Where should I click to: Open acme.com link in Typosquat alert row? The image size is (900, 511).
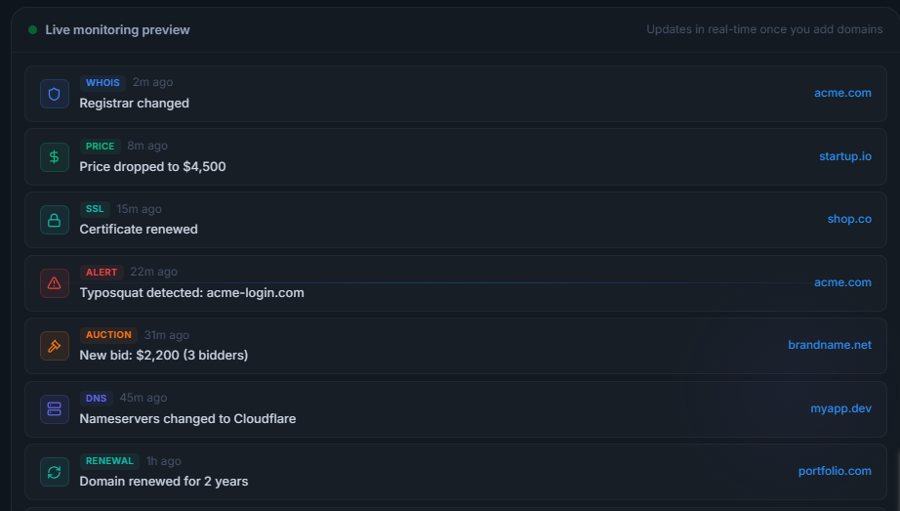click(843, 282)
